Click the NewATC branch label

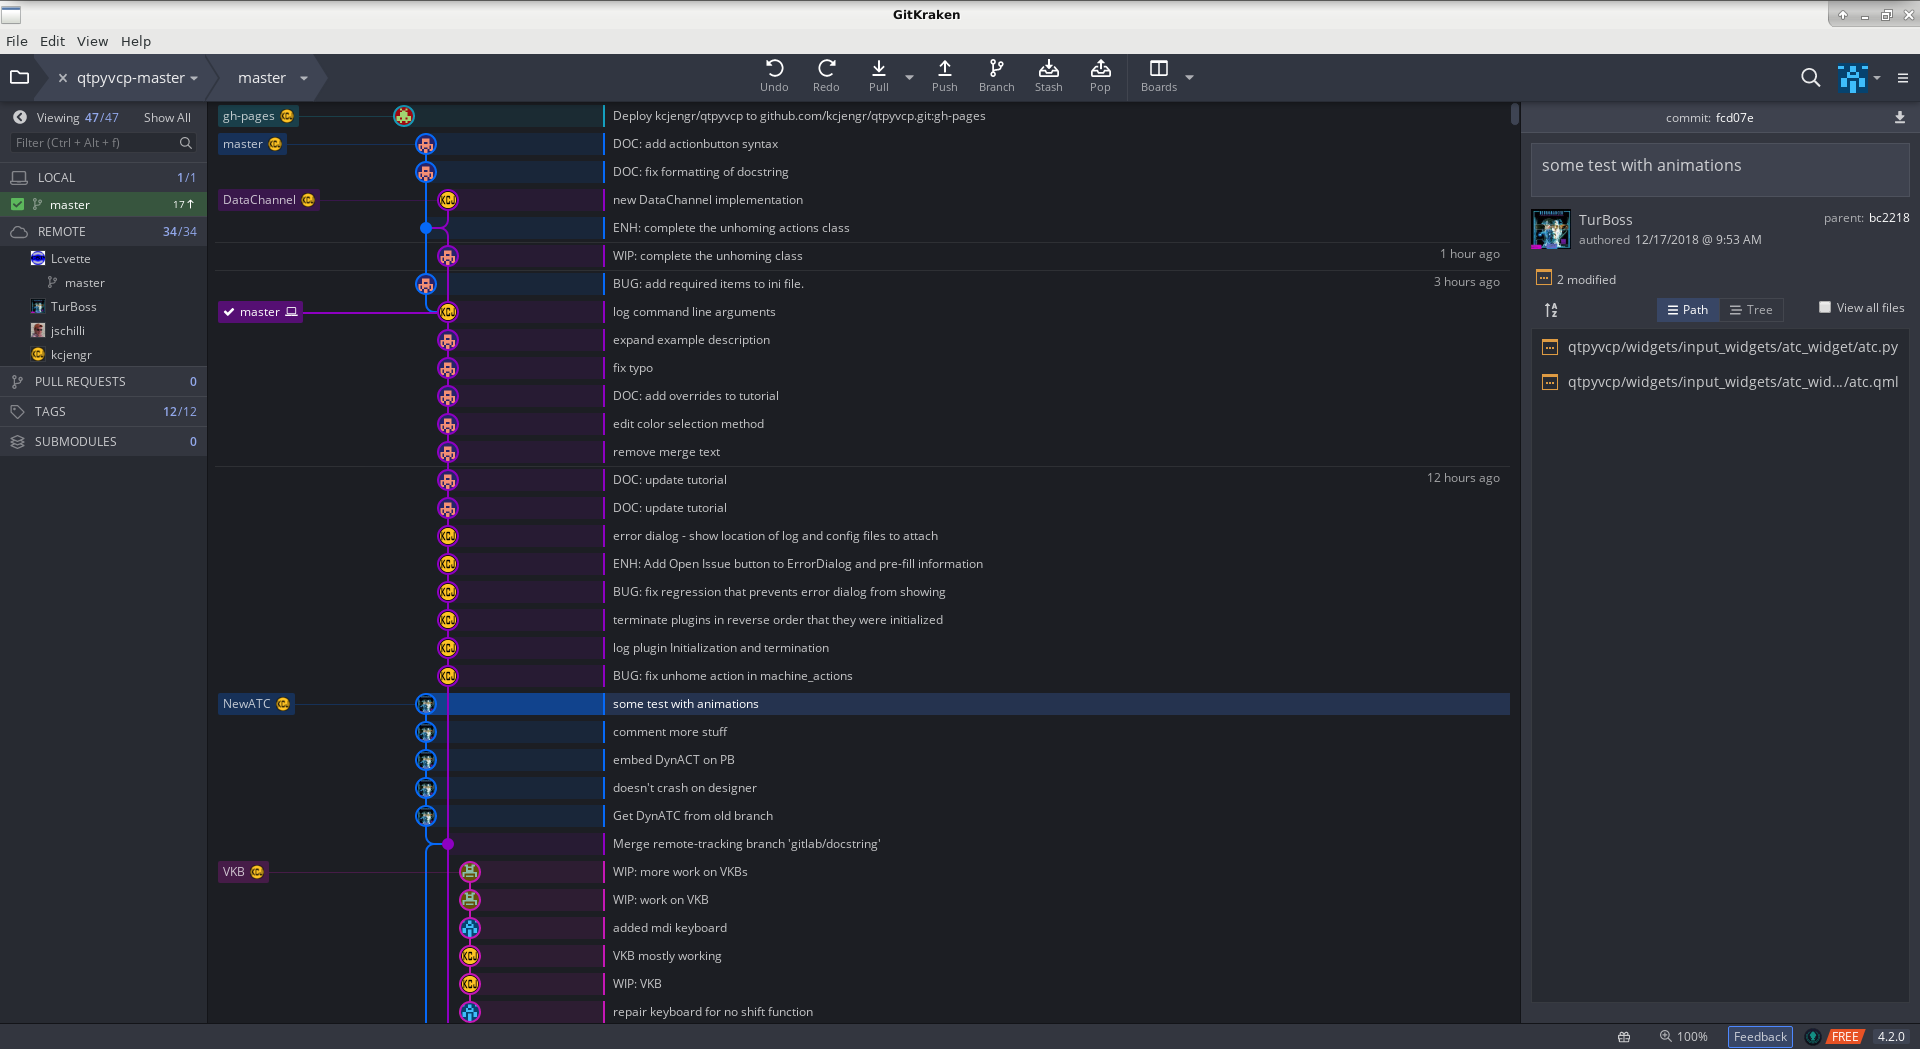256,704
